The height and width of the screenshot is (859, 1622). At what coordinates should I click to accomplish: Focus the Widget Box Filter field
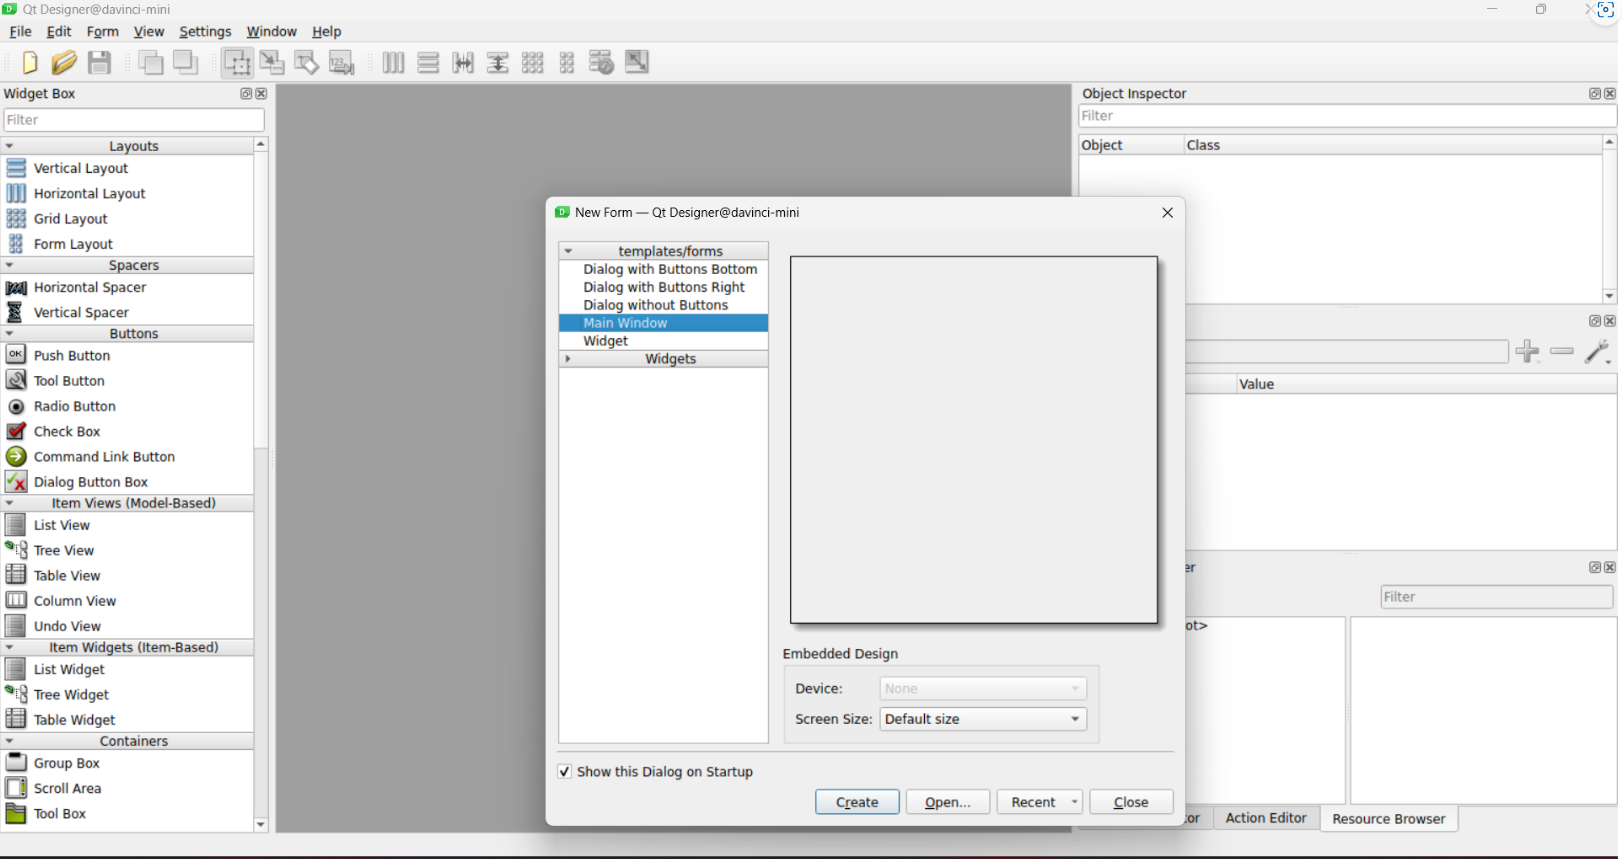pos(134,119)
